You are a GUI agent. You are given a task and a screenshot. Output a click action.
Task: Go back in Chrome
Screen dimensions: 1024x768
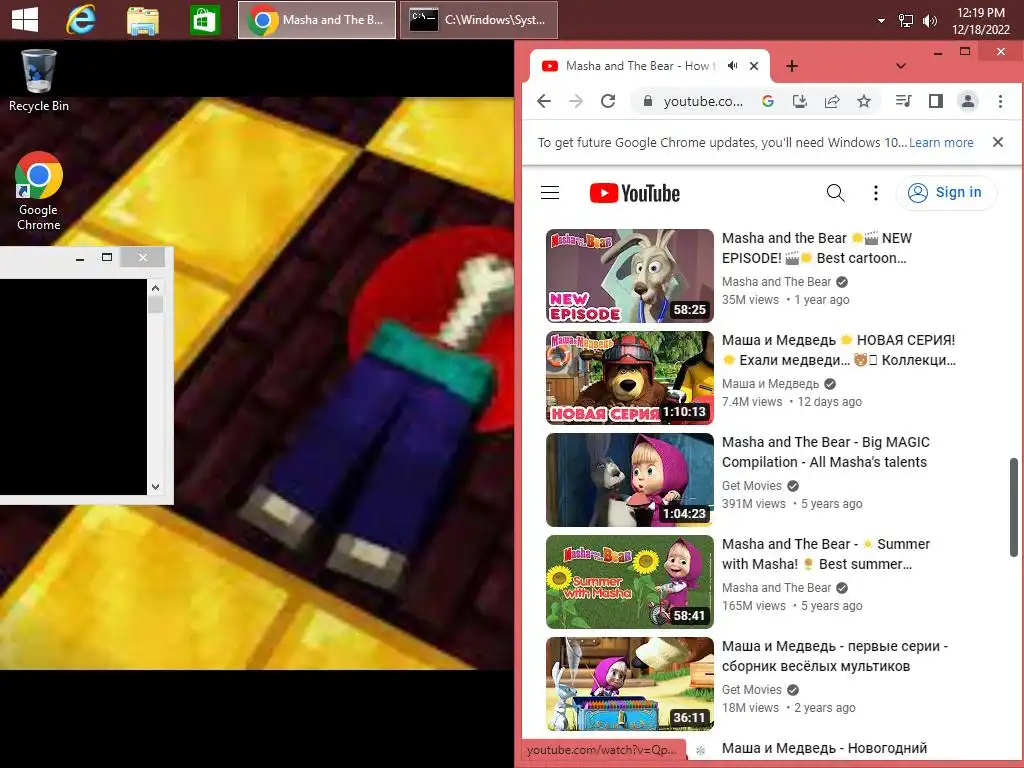[x=544, y=101]
